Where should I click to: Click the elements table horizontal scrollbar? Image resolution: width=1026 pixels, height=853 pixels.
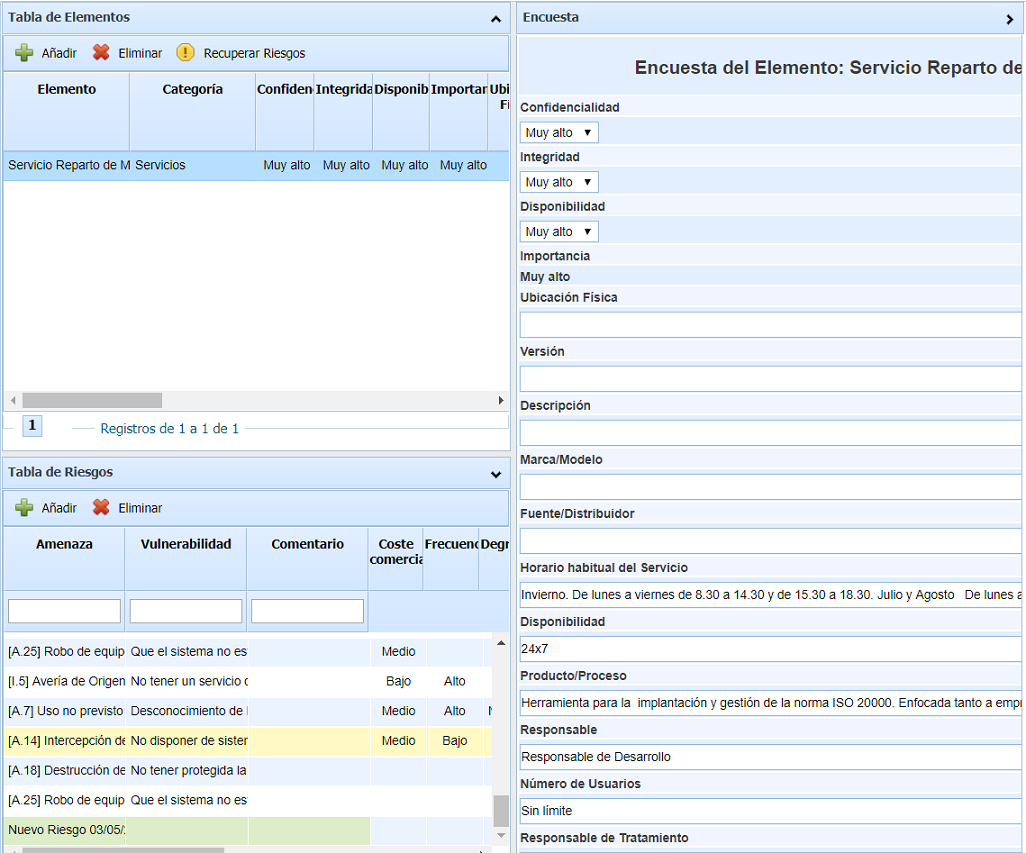pos(92,400)
